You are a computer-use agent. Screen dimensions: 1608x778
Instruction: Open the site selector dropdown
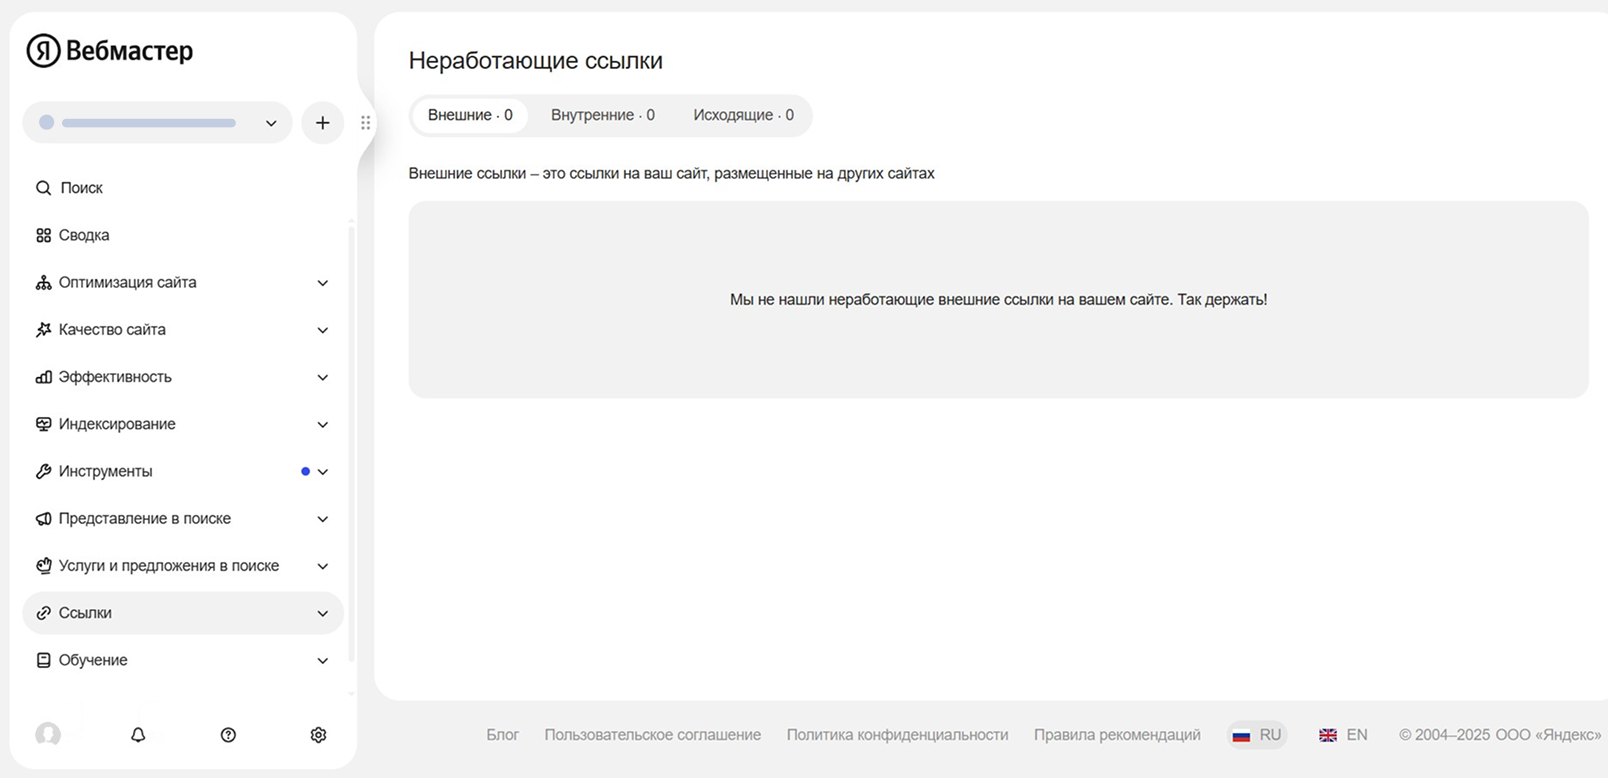157,123
